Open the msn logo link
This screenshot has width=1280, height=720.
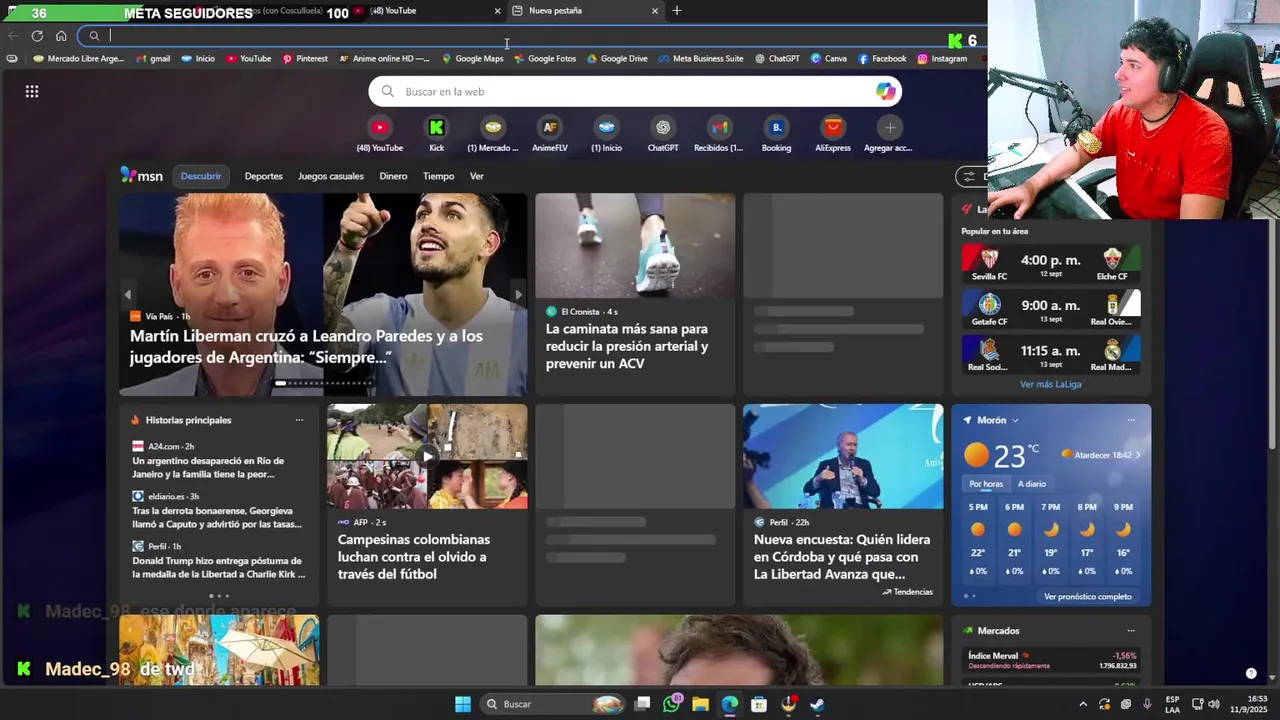click(x=142, y=176)
